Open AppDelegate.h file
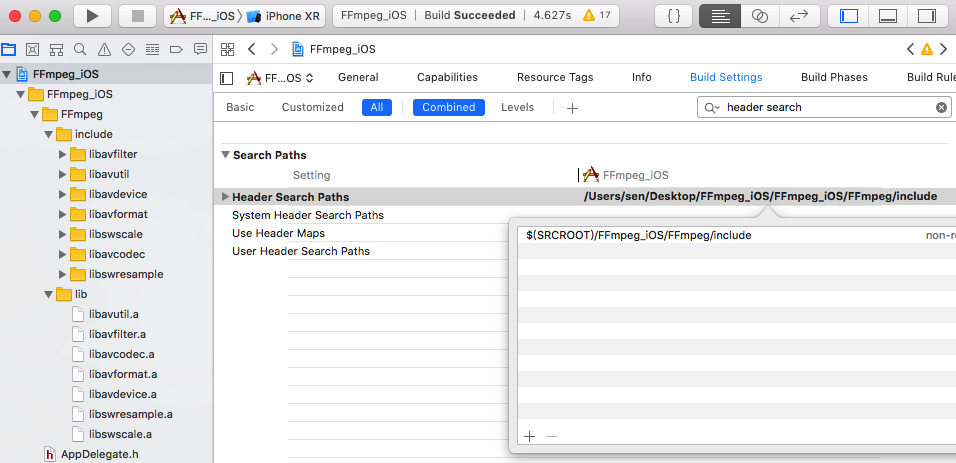The image size is (956, 463). 99,454
